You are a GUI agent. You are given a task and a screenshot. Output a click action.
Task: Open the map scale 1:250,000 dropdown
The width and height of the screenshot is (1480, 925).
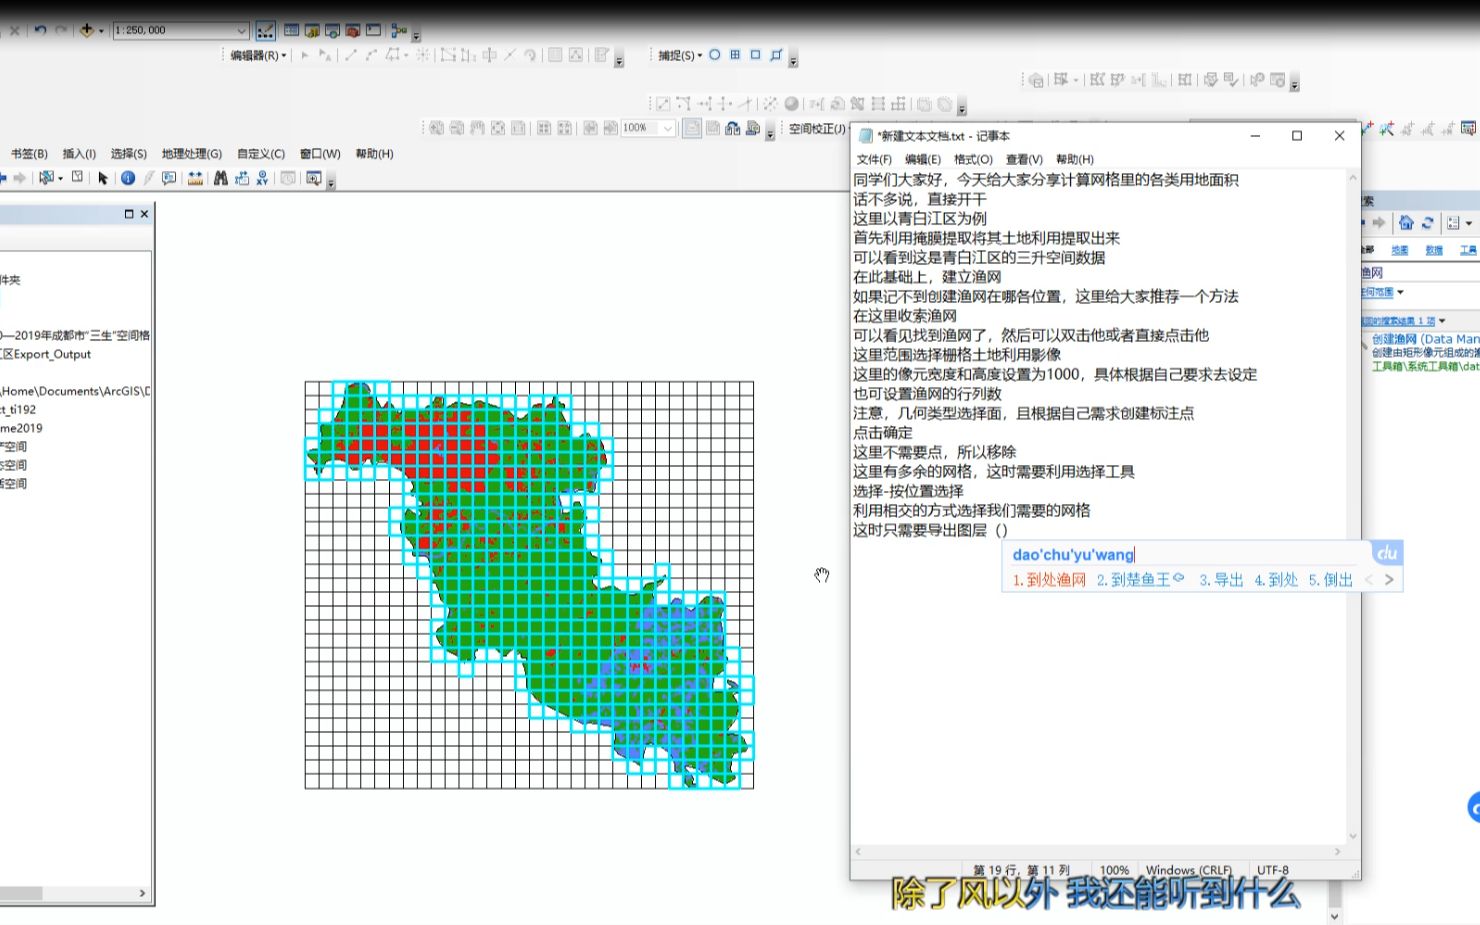181,30
